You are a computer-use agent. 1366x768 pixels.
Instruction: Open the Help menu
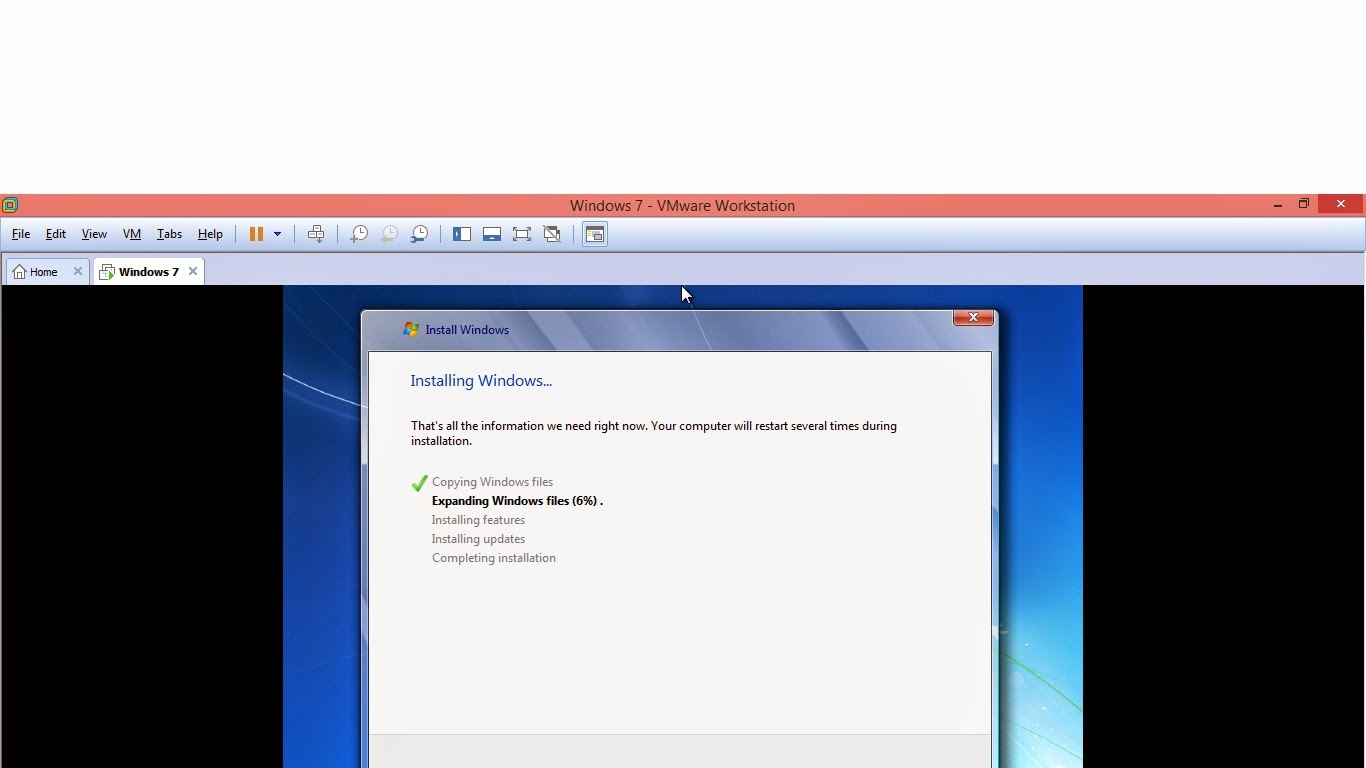210,234
